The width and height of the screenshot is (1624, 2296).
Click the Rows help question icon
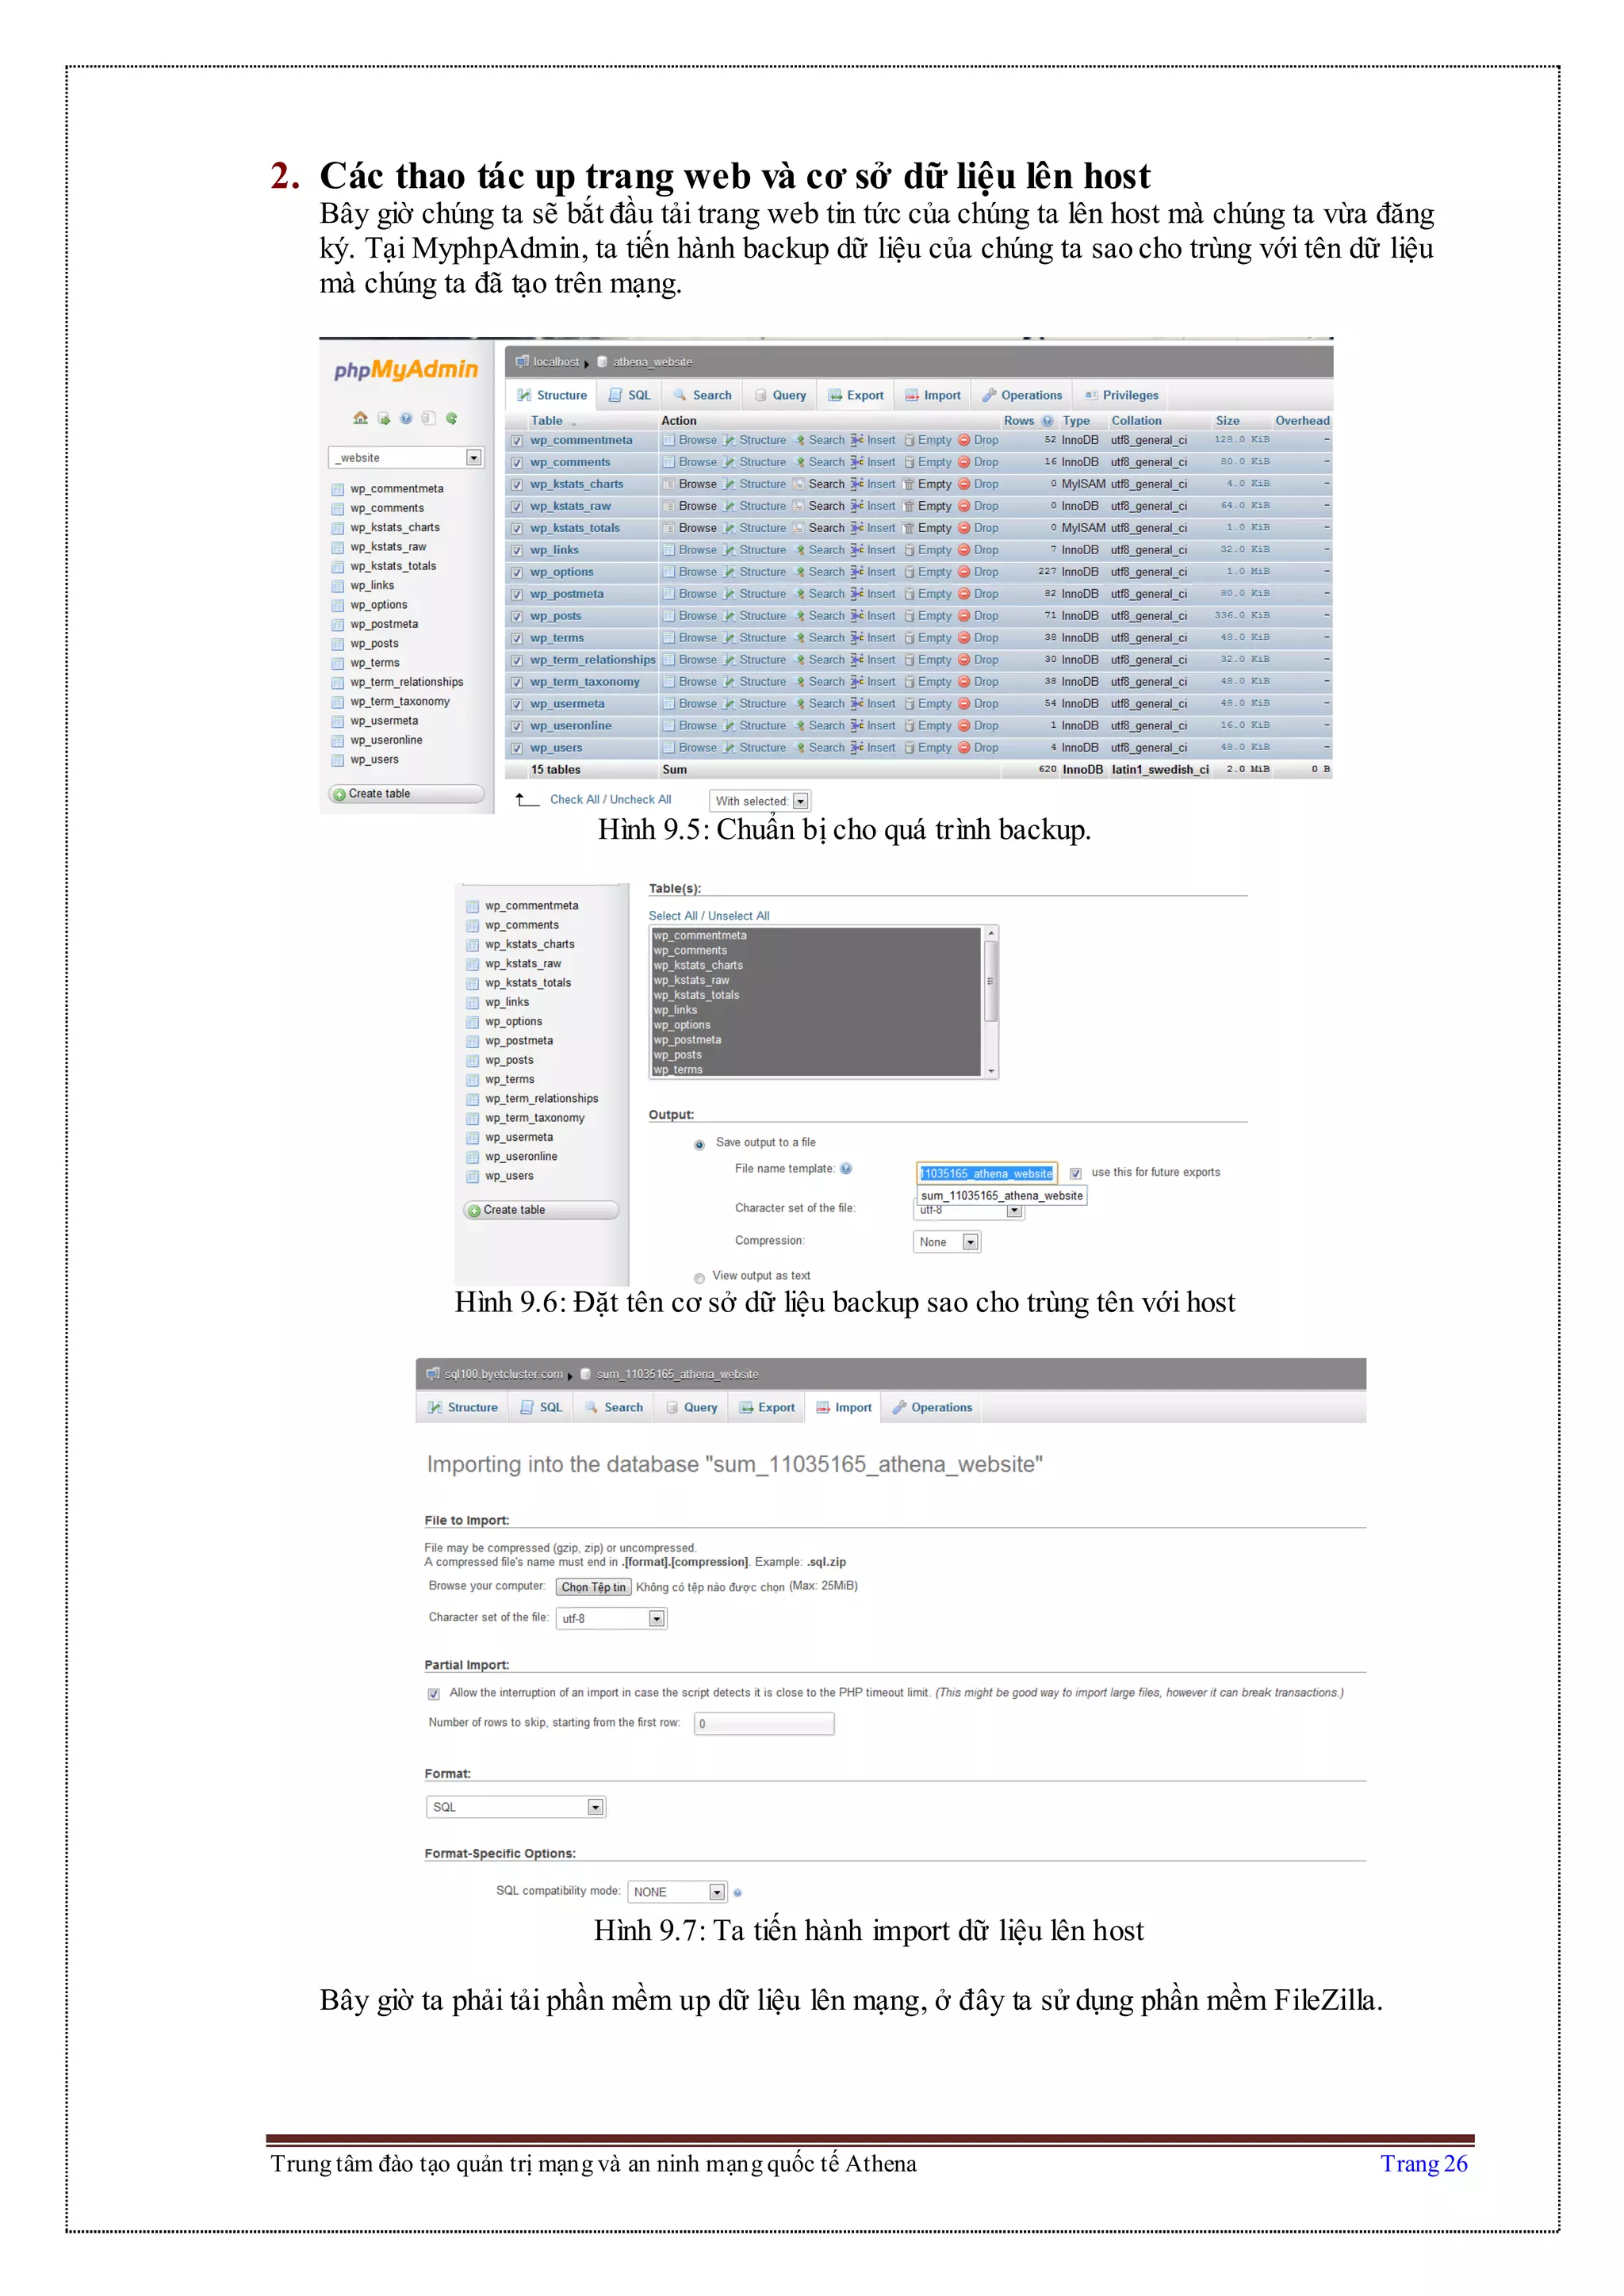coord(1047,421)
